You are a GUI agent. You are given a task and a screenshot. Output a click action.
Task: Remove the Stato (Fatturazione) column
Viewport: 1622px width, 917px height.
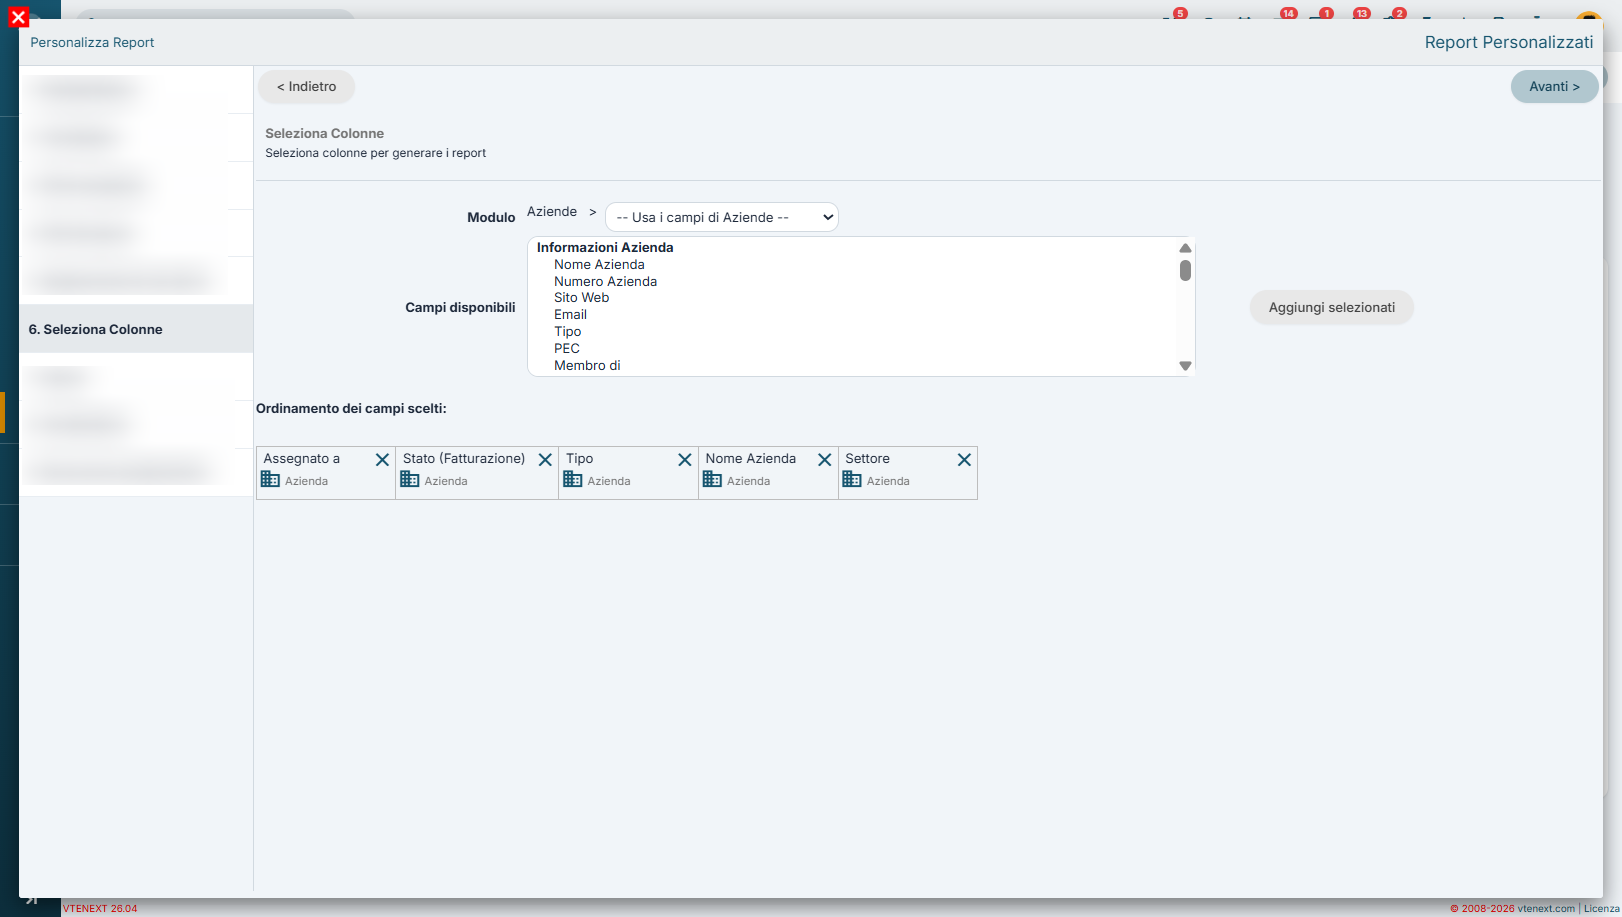click(545, 460)
